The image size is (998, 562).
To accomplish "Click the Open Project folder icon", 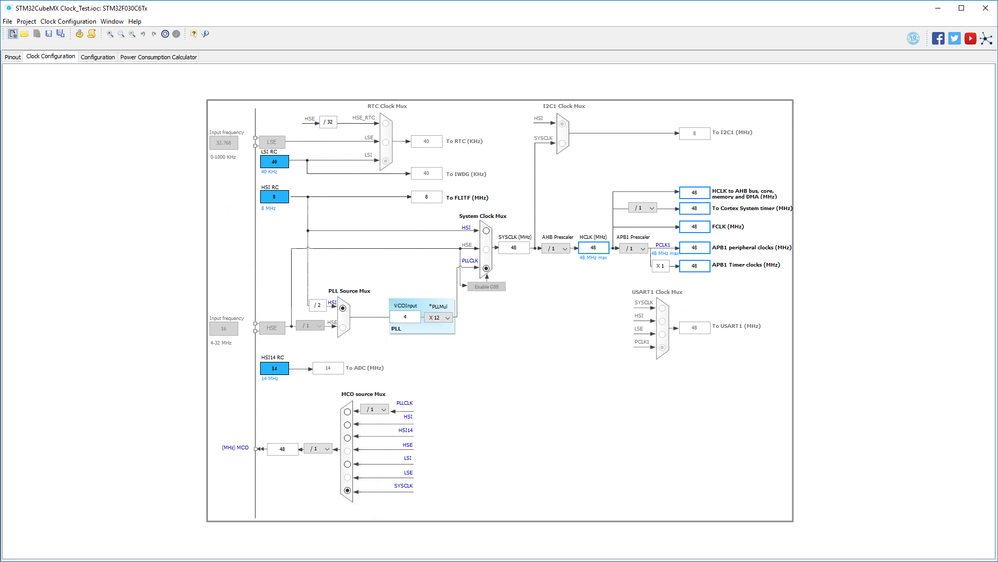I will [24, 34].
